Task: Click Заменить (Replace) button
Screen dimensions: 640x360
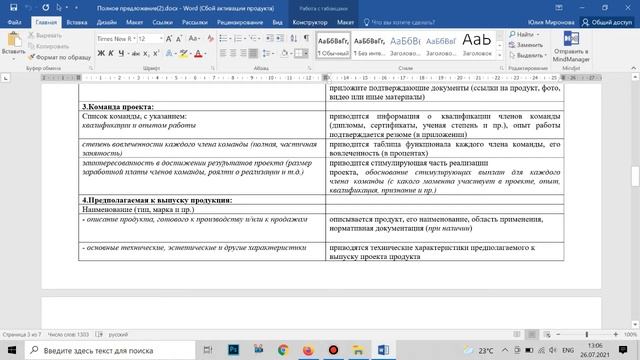Action: coord(526,45)
